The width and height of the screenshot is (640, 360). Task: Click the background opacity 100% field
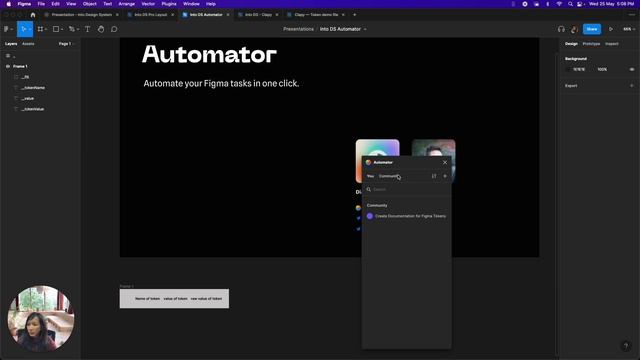point(602,69)
